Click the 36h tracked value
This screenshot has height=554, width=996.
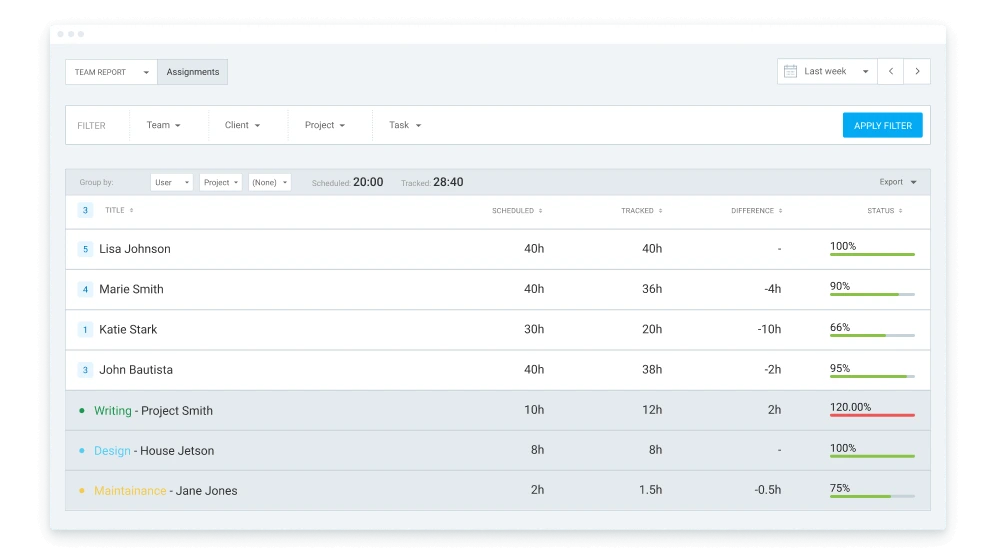coord(652,289)
